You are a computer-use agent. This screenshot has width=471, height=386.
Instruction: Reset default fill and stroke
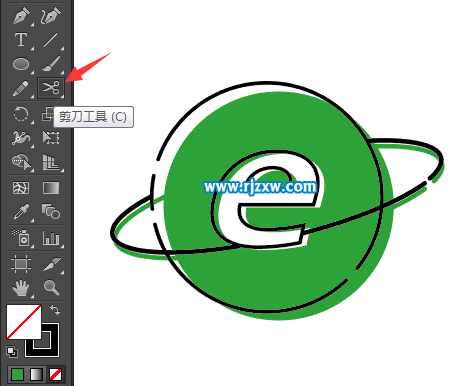pyautogui.click(x=12, y=352)
